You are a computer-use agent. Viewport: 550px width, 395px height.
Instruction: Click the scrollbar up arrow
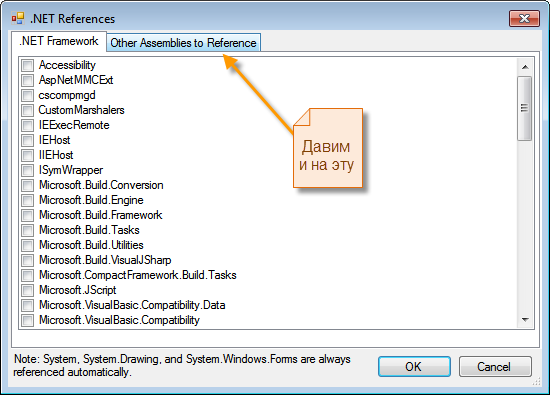point(525,67)
